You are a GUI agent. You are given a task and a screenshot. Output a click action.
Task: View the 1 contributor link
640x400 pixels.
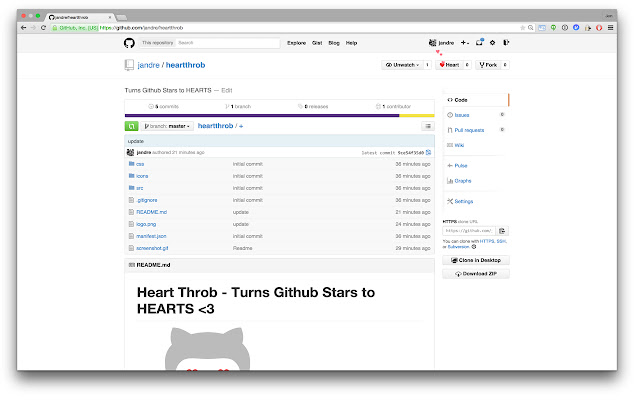[x=393, y=107]
